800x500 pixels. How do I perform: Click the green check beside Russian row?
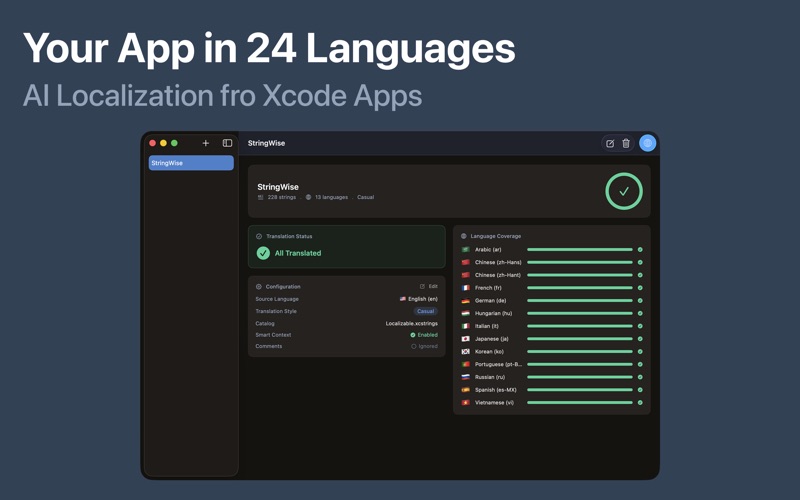pos(640,377)
